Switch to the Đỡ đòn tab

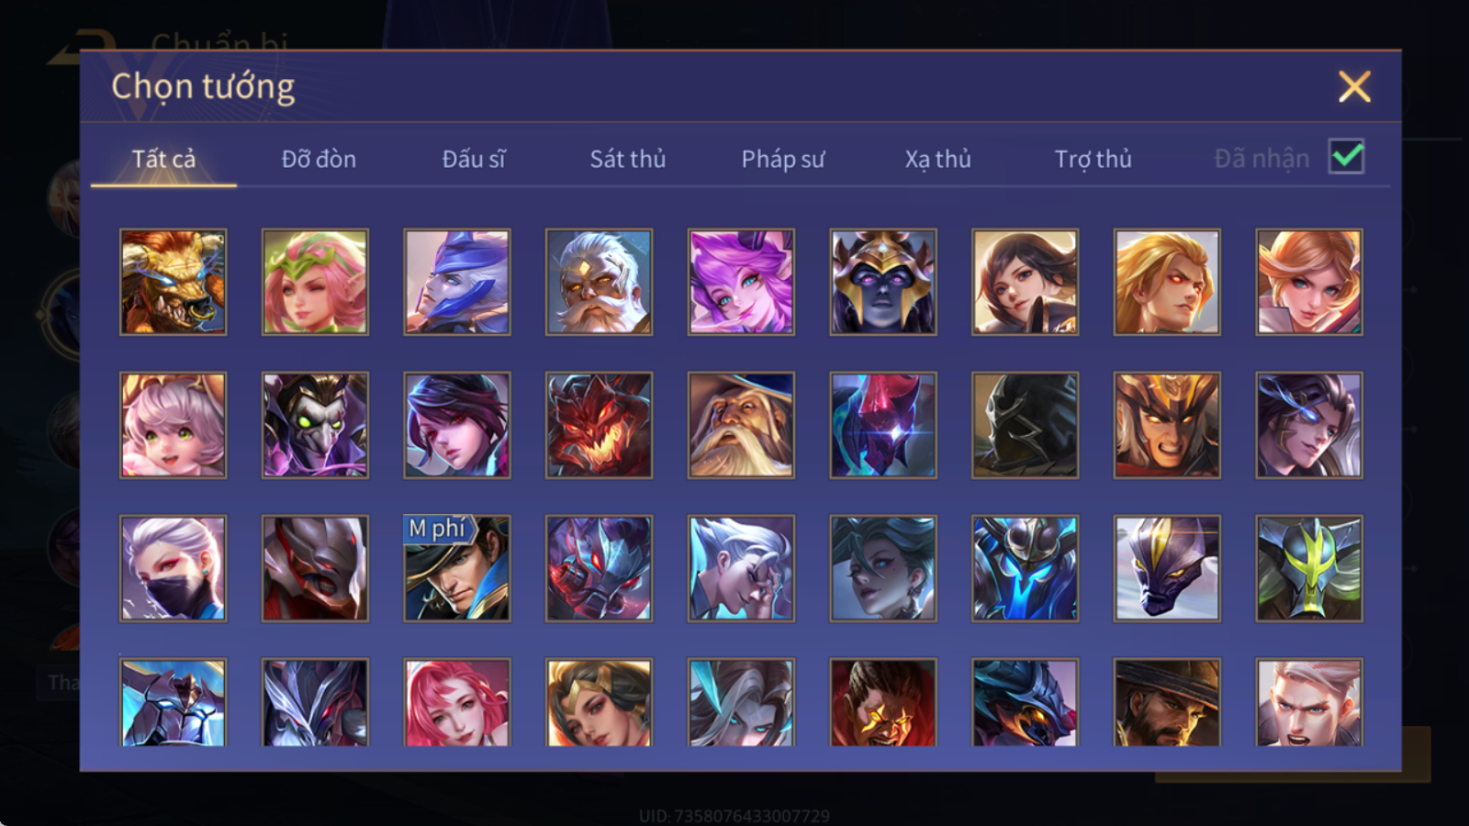(319, 159)
